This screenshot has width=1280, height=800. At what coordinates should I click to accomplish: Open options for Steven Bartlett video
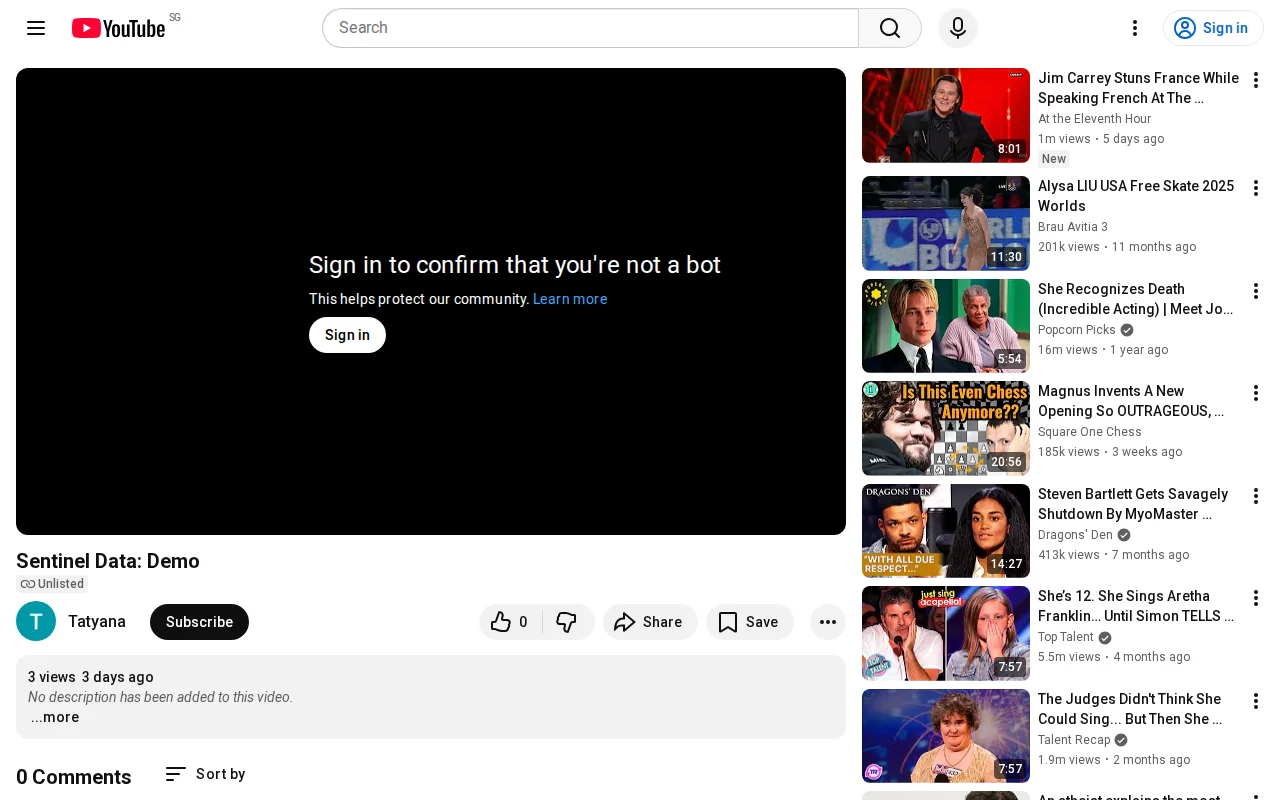pos(1256,496)
